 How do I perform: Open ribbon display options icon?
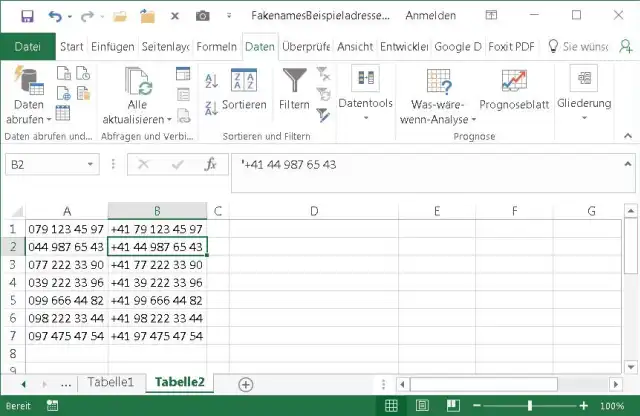pyautogui.click(x=491, y=15)
